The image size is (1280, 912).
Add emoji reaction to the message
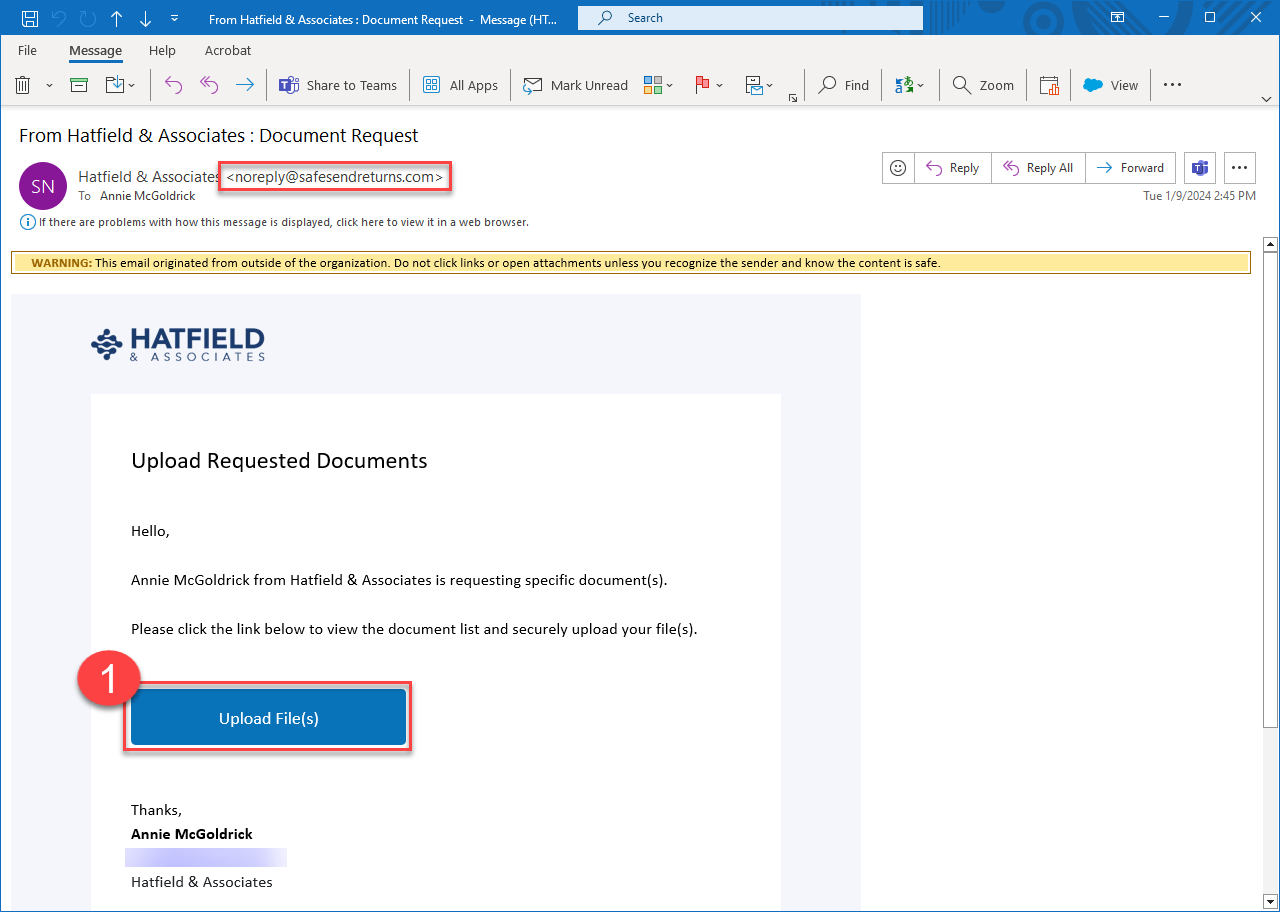pyautogui.click(x=897, y=168)
